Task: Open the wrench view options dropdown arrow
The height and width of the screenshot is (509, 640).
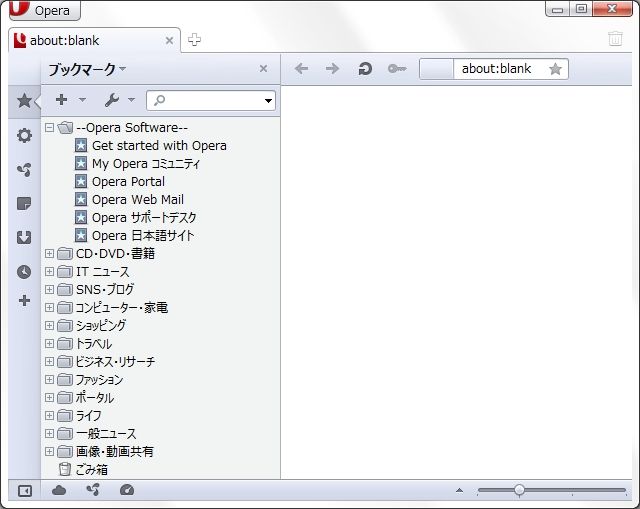Action: (x=131, y=100)
